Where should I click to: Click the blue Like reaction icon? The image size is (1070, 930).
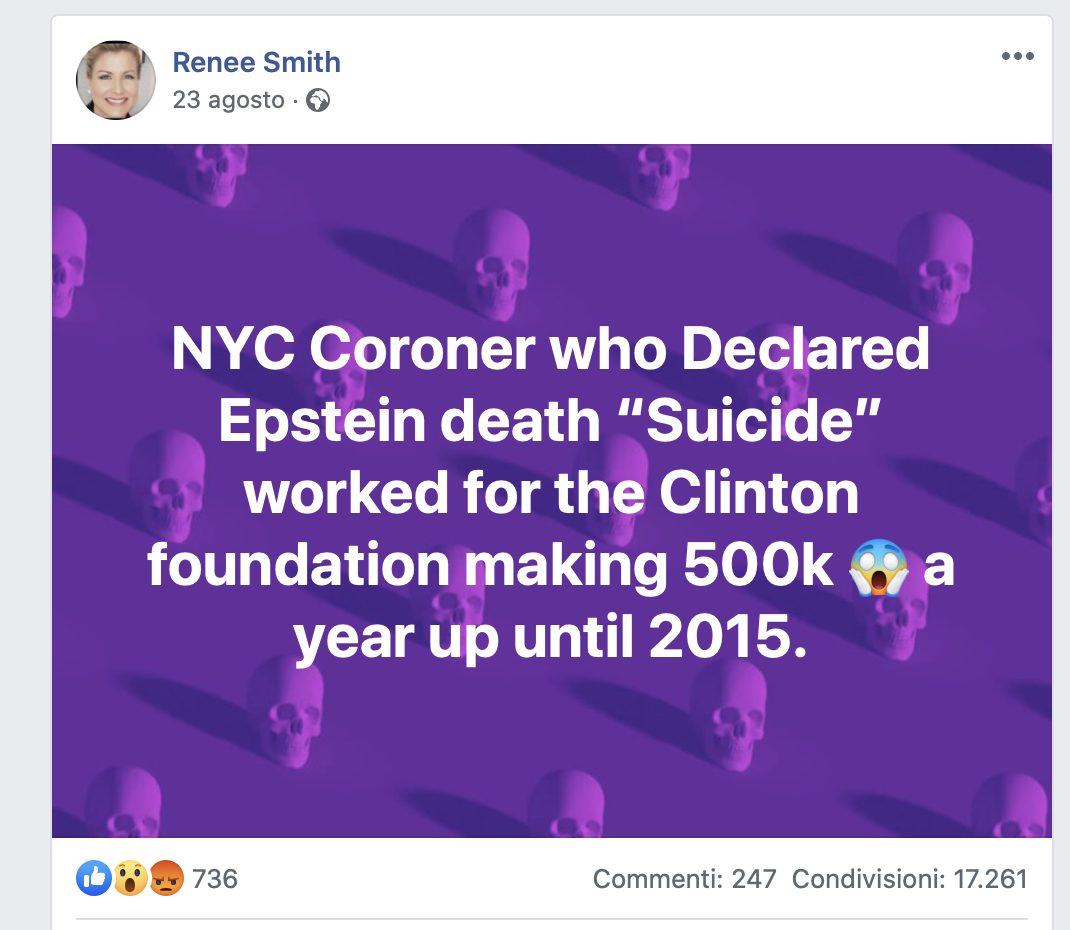[x=93, y=878]
